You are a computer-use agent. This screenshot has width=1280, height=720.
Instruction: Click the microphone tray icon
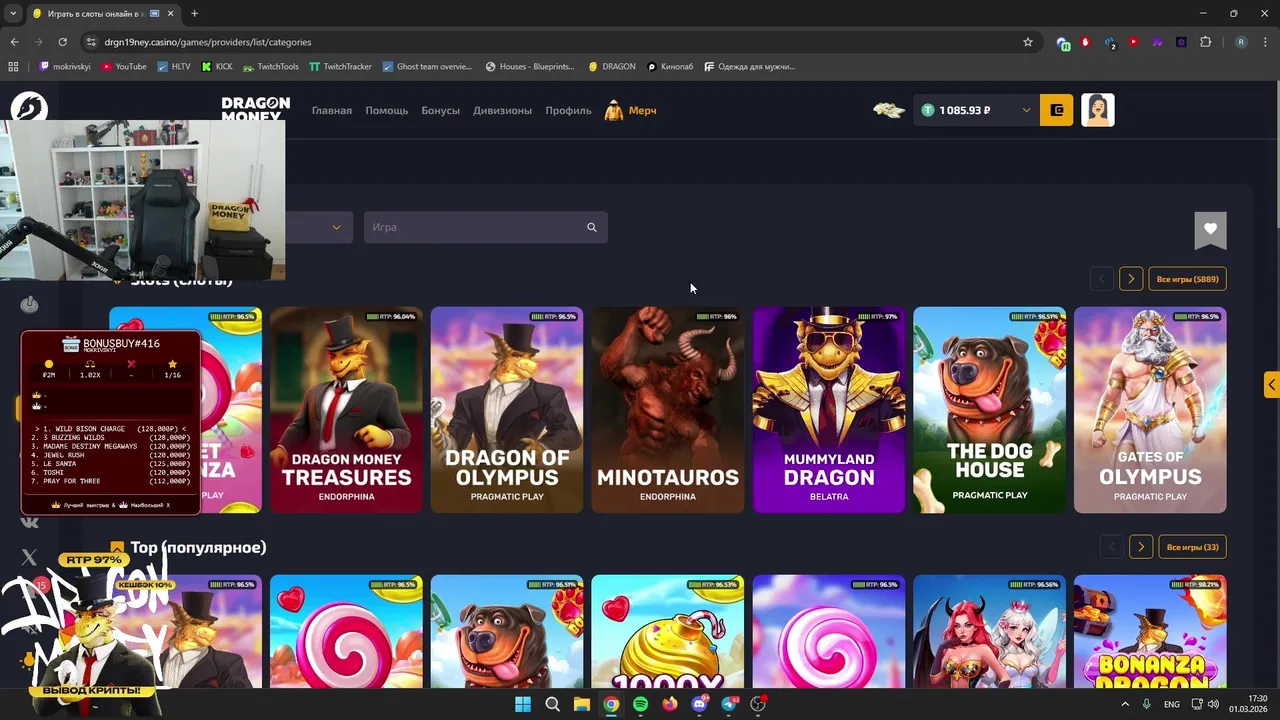[1147, 704]
